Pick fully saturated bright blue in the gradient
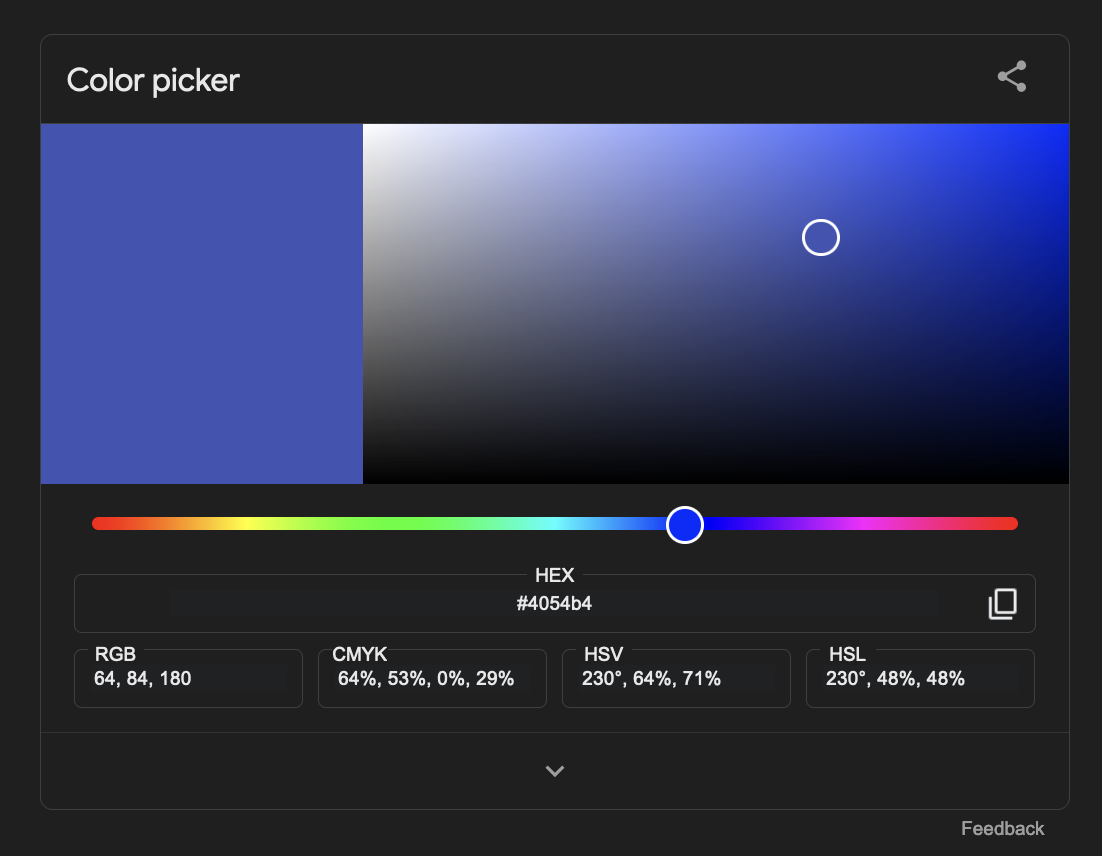This screenshot has height=856, width=1102. (x=1066, y=126)
